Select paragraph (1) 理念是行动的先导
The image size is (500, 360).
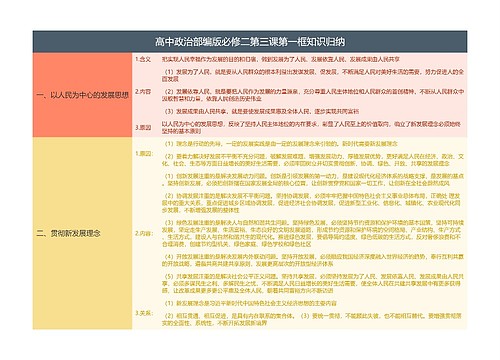point(281,144)
